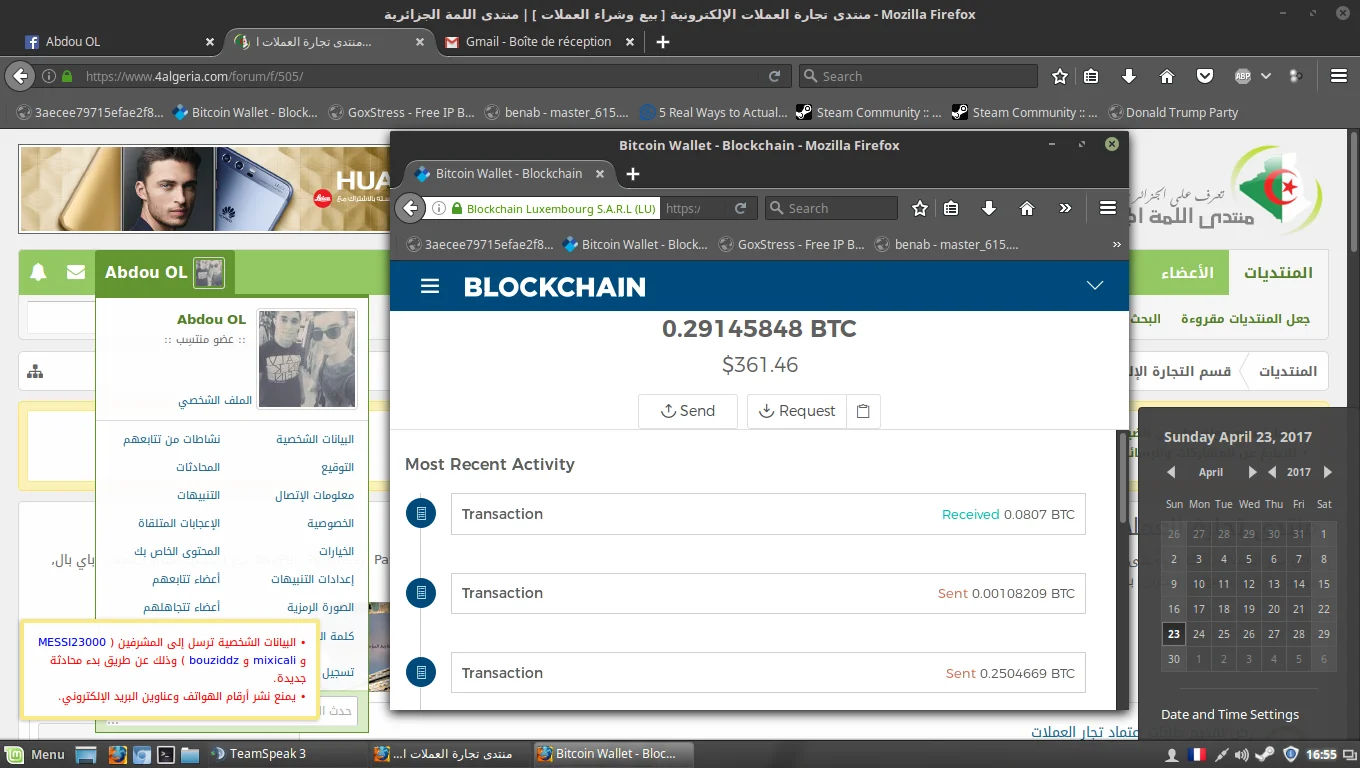Click the المنتديات forum navigation tab
Viewport: 1360px width, 768px height.
[x=1277, y=273]
